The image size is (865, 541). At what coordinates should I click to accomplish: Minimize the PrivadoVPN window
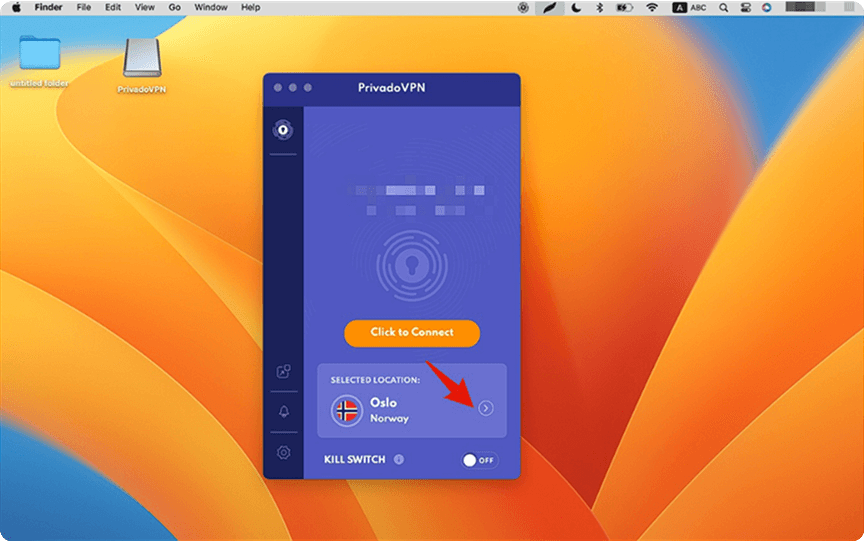coord(293,88)
